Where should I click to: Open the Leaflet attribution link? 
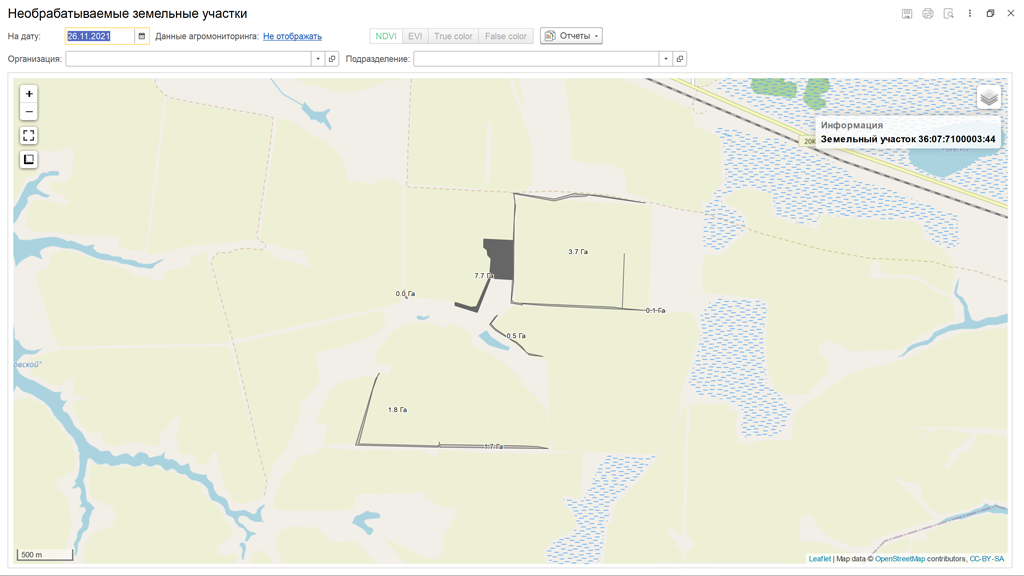click(819, 559)
